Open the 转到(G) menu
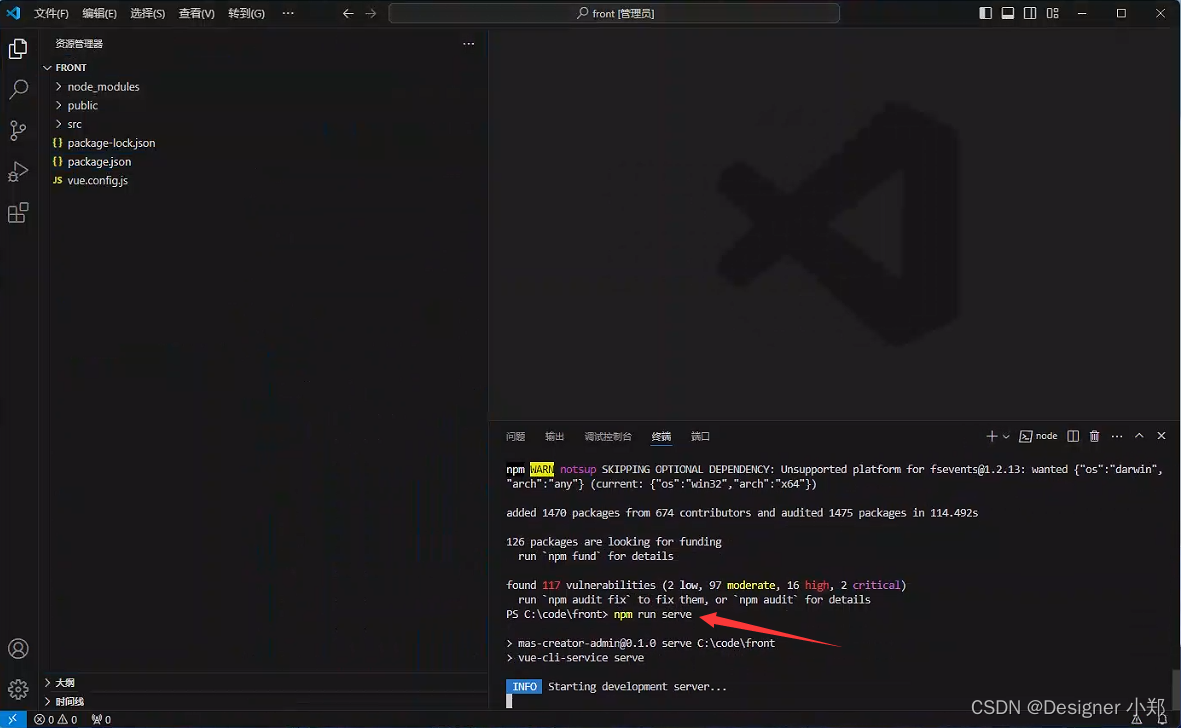Viewport: 1181px width, 728px height. point(246,13)
